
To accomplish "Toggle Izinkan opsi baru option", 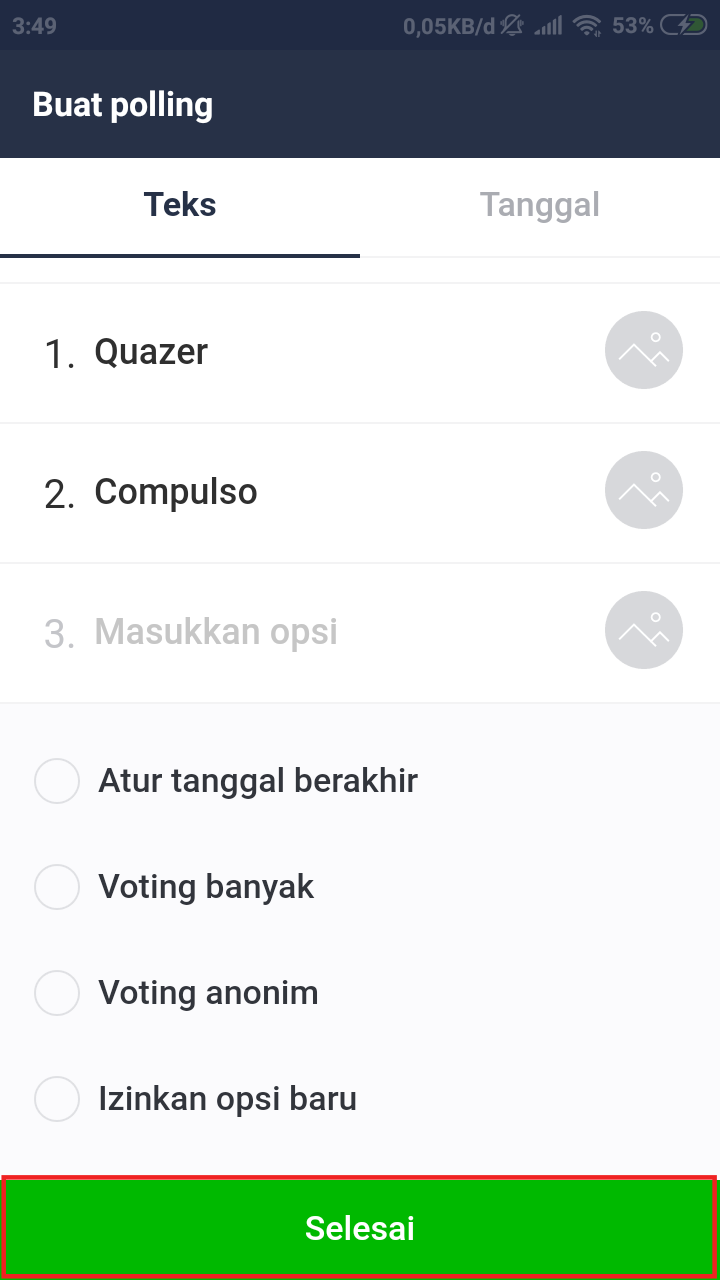I will 57,1099.
